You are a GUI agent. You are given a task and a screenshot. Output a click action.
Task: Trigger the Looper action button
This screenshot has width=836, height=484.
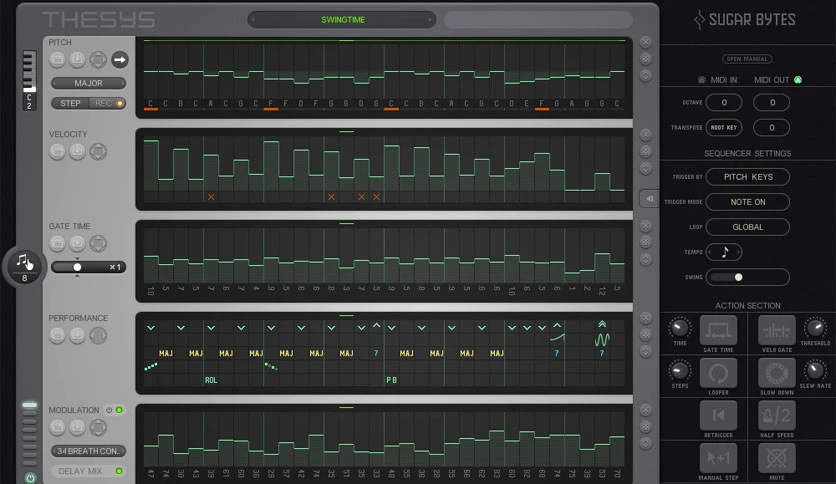click(718, 373)
